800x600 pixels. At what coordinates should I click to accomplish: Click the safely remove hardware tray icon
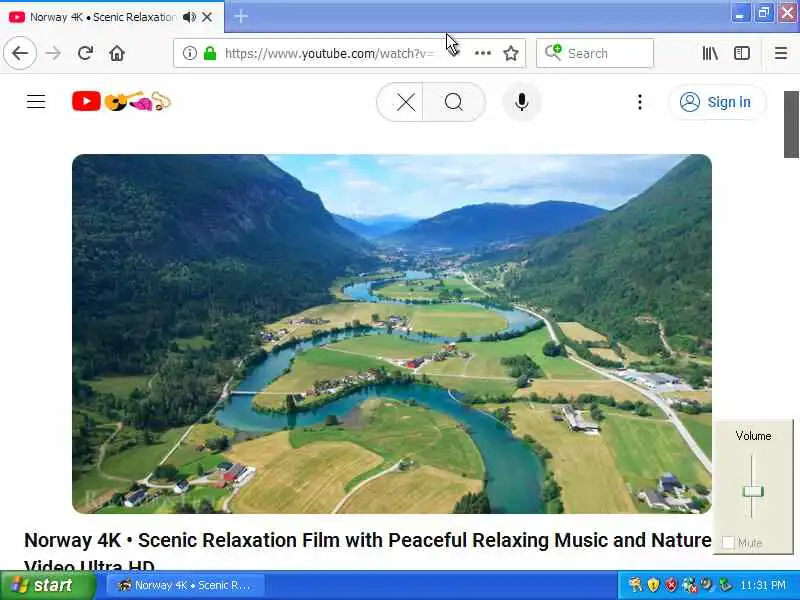(x=725, y=585)
